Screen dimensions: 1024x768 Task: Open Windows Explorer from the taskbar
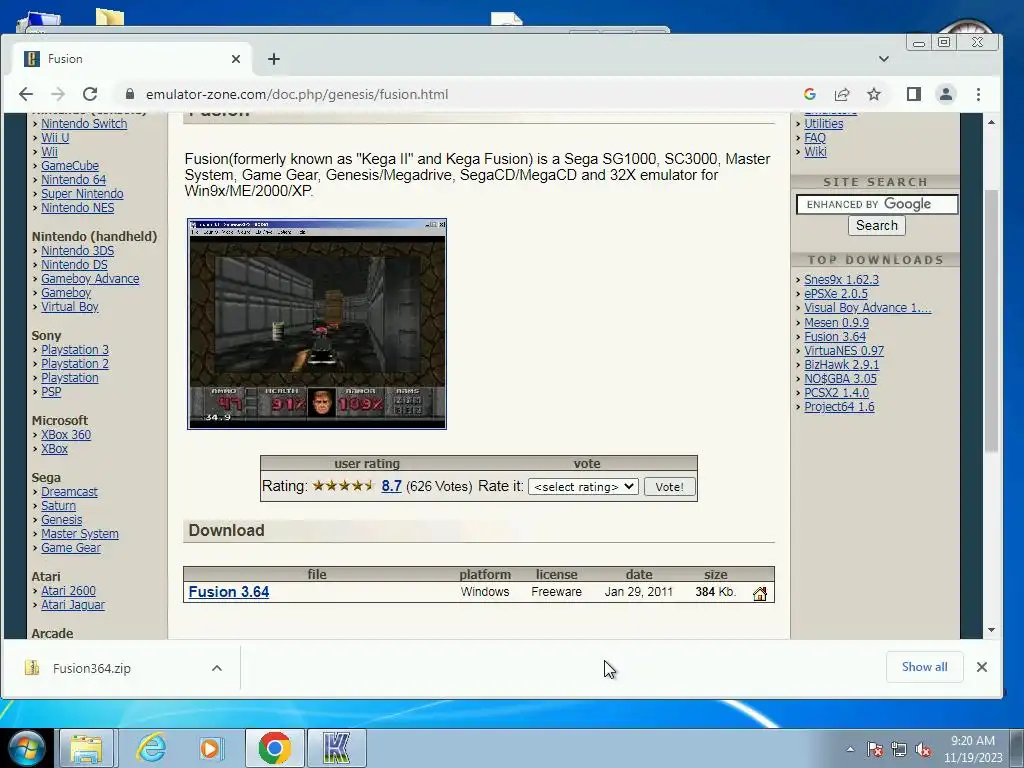tap(86, 748)
